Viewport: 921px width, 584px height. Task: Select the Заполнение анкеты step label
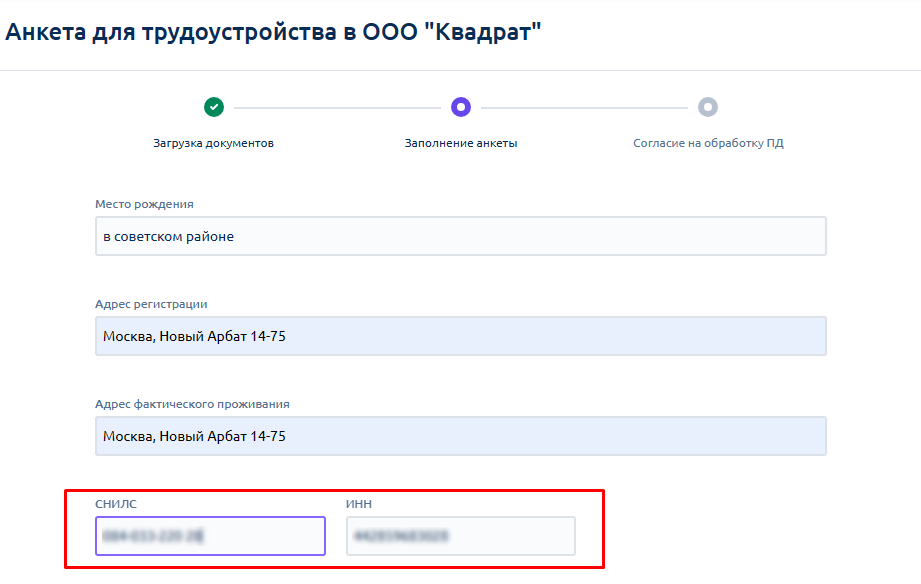461,143
